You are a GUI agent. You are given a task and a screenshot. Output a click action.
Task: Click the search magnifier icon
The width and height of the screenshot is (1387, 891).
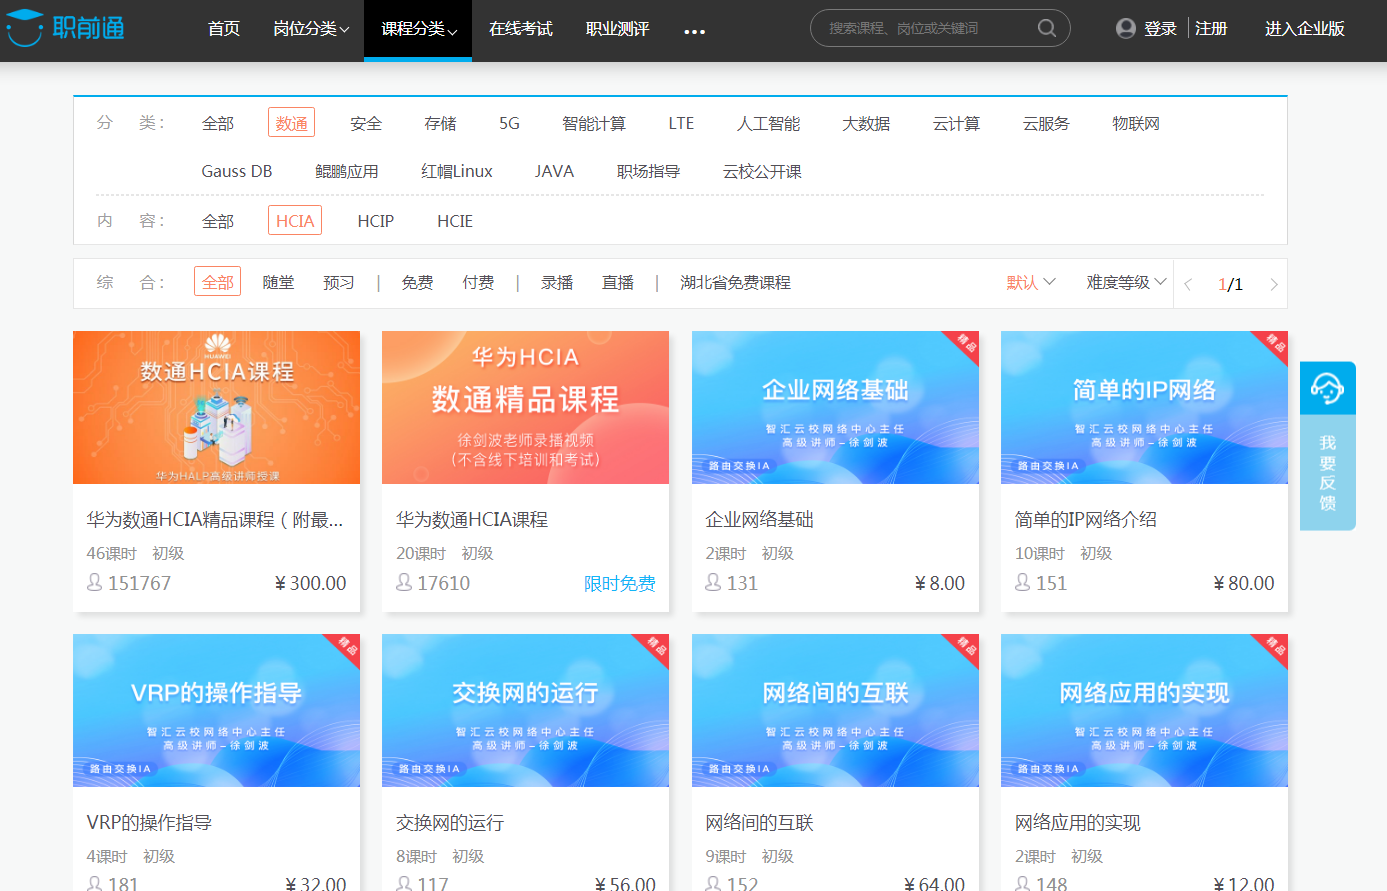point(1047,28)
